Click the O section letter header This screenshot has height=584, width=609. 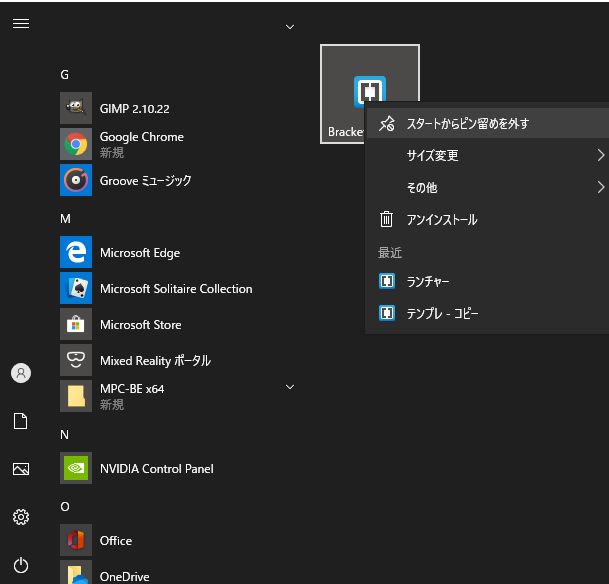click(65, 507)
